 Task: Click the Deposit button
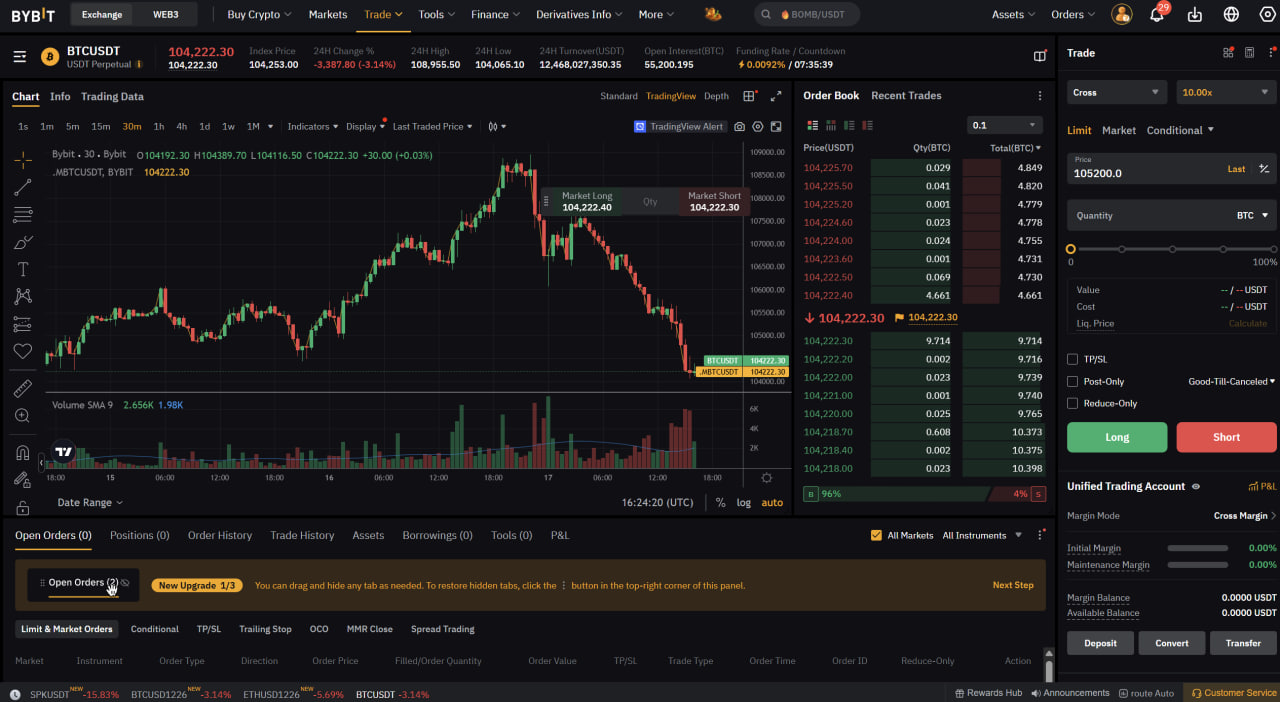click(1100, 643)
